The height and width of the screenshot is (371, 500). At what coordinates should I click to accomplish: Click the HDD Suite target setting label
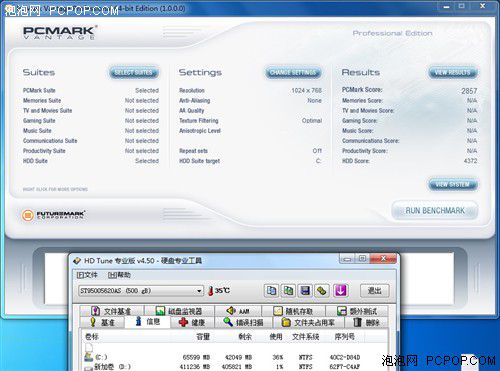[199, 161]
